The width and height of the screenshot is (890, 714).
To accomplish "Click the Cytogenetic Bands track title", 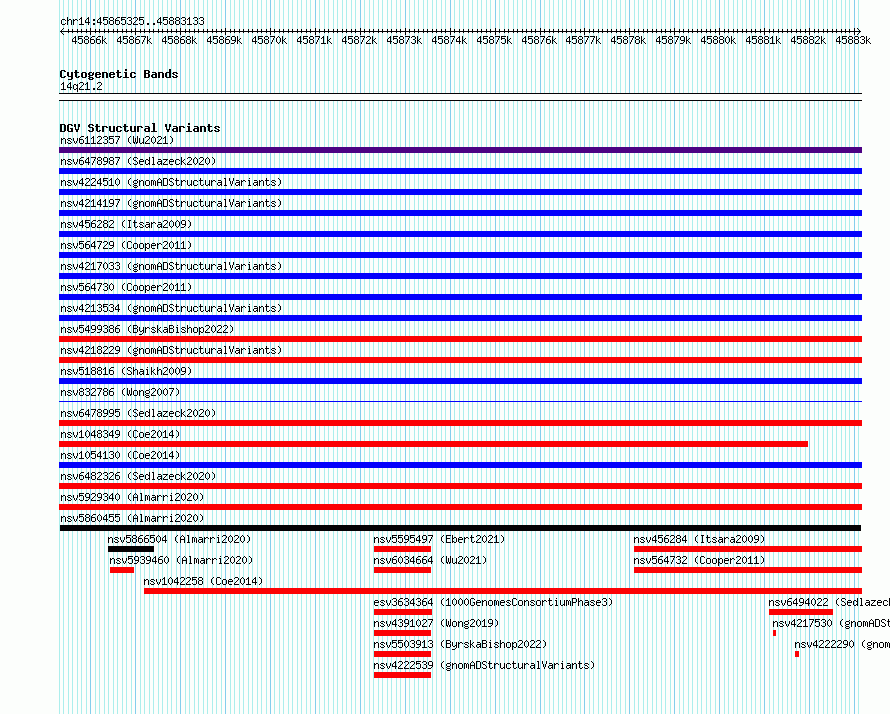I will [119, 74].
